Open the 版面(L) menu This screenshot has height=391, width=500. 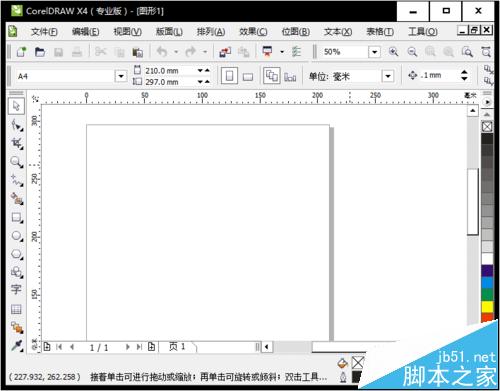click(x=169, y=32)
